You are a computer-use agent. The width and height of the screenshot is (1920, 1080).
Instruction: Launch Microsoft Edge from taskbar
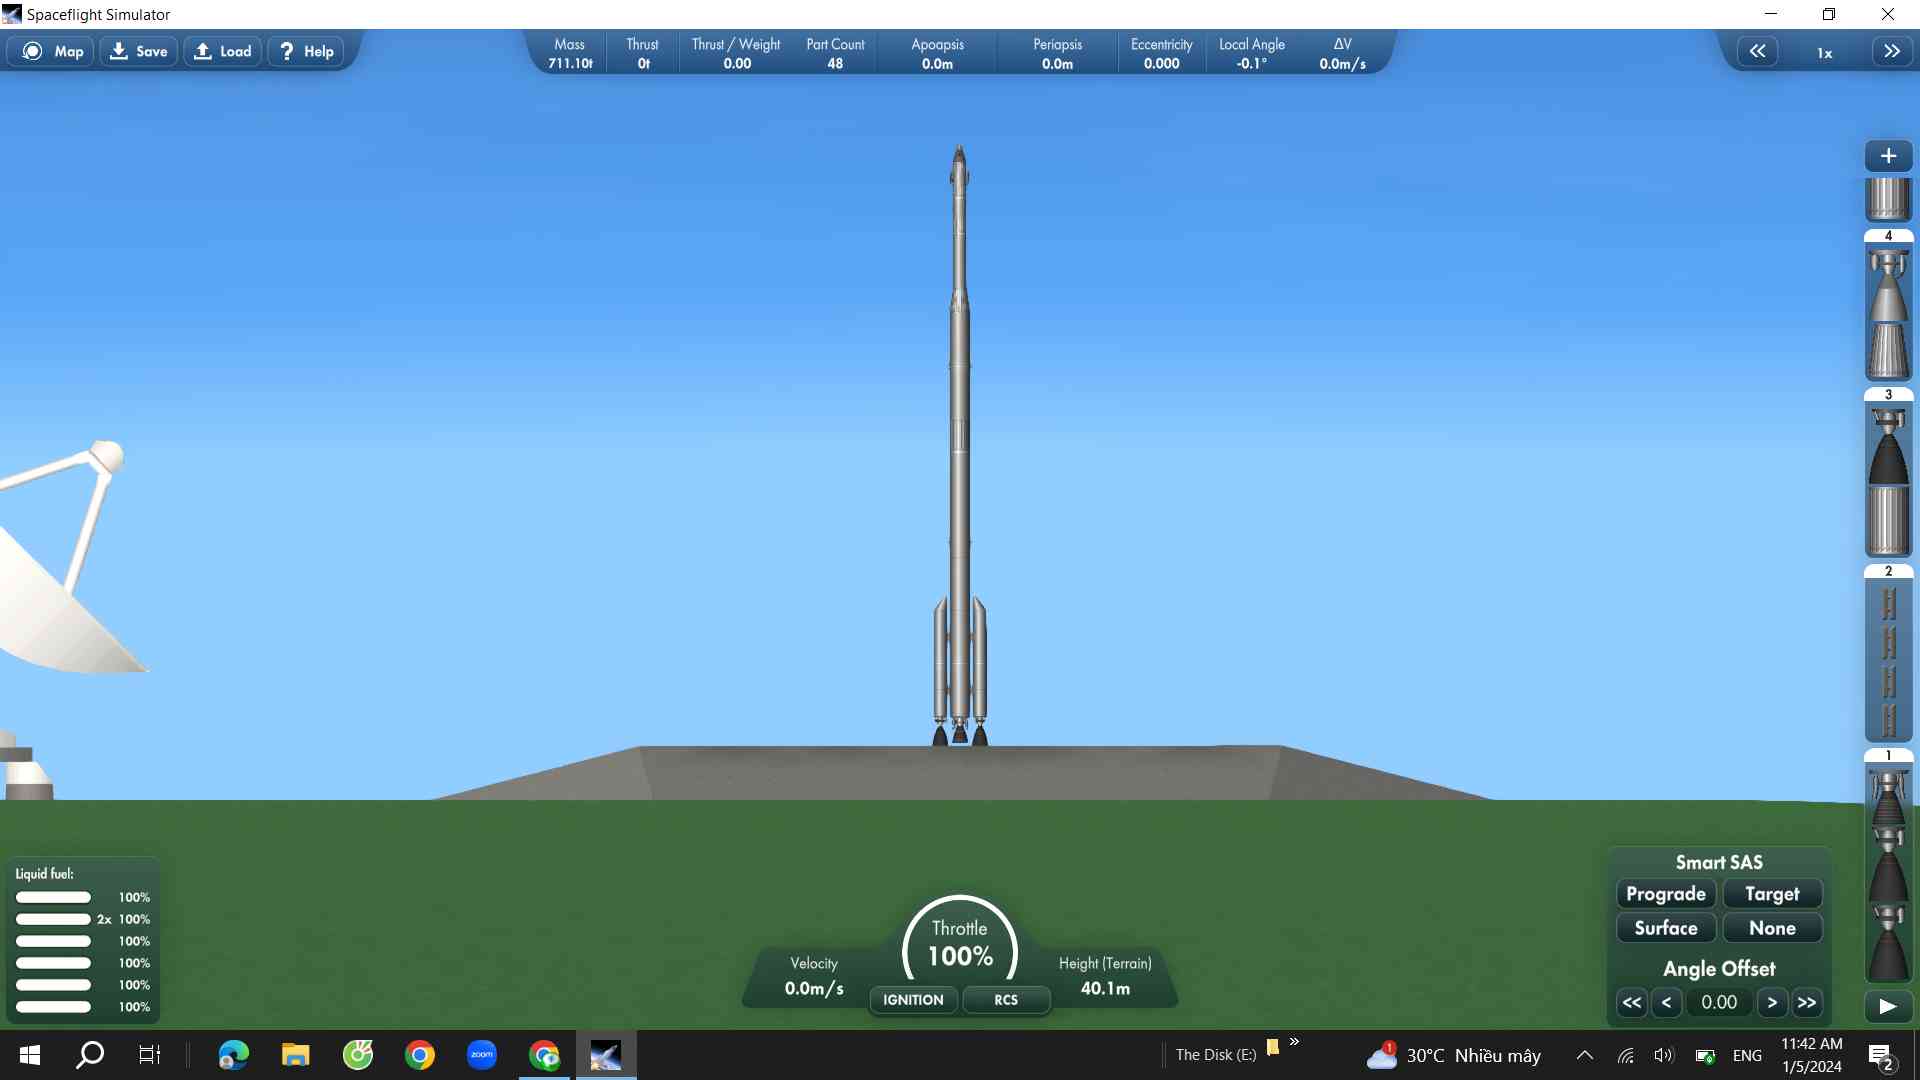(x=234, y=1055)
